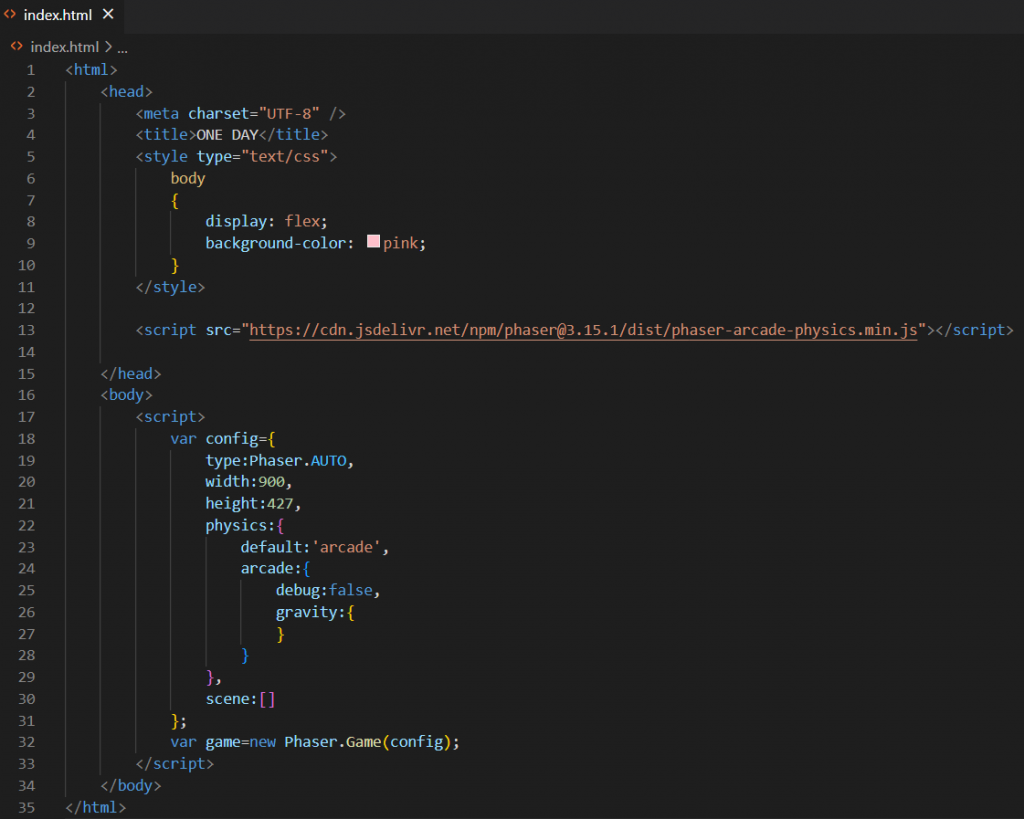
Task: Click the opening <body> tag on line 16
Action: (126, 395)
